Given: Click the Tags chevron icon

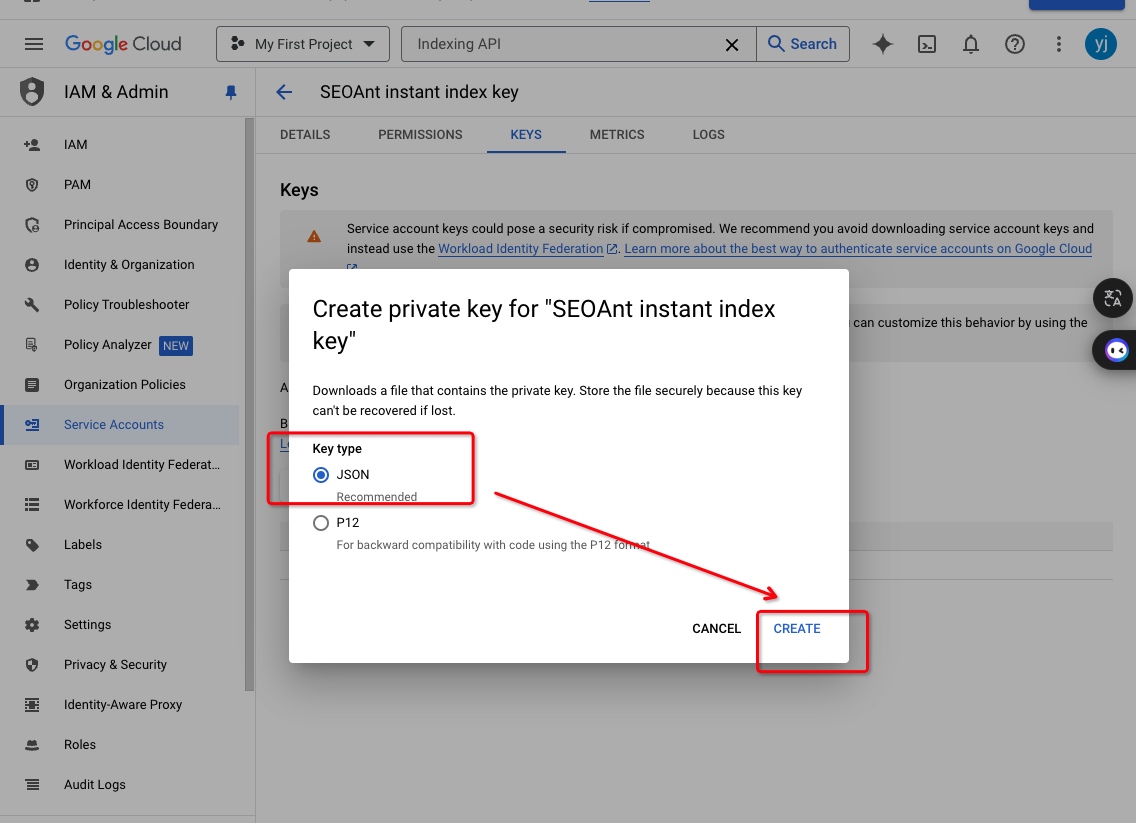Looking at the screenshot, I should (32, 585).
